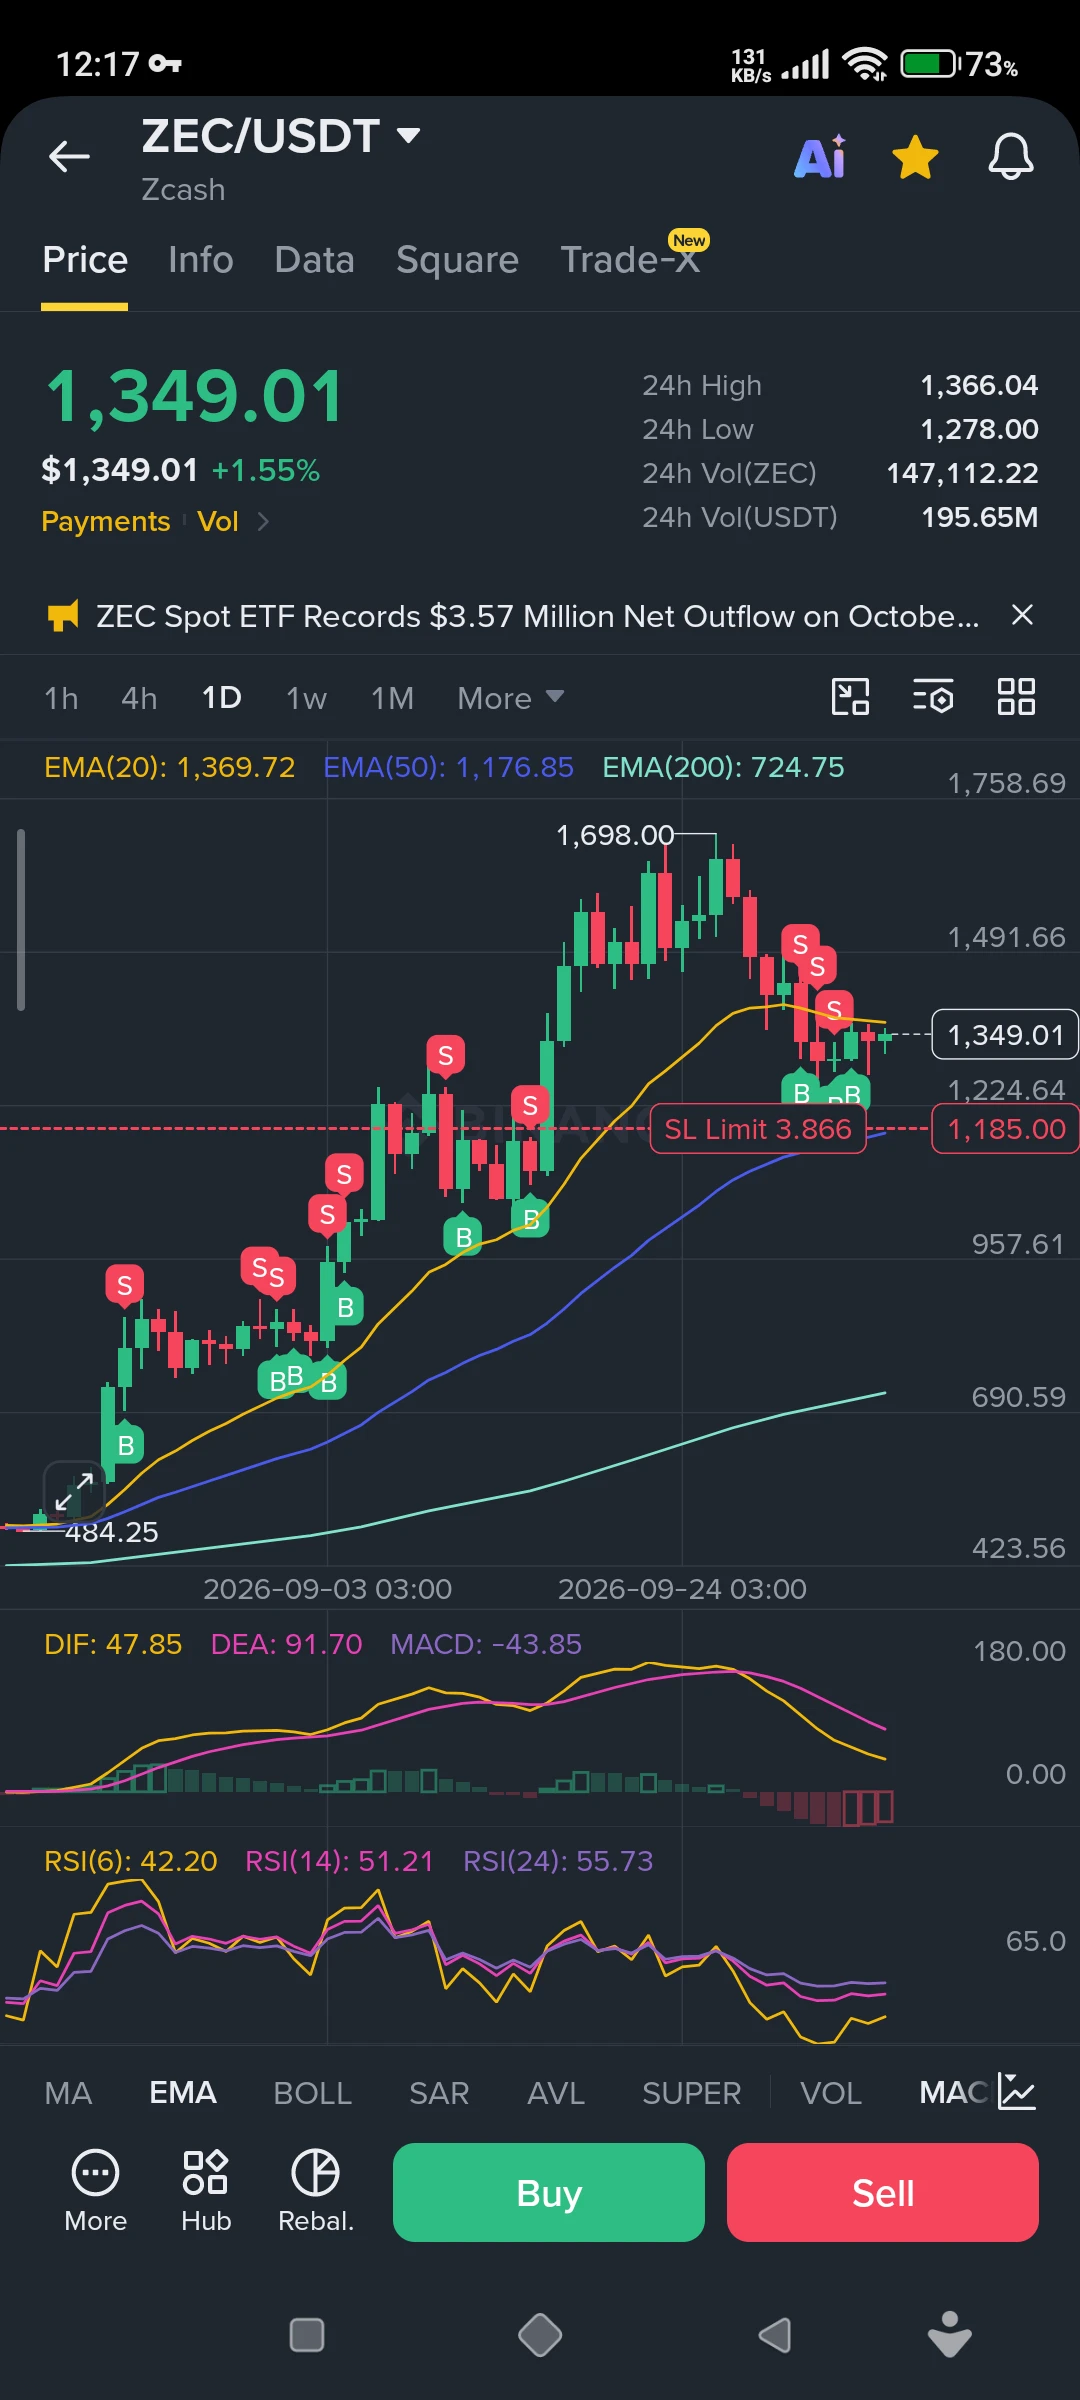Open the Square tab
The image size is (1080, 2400).
457,260
